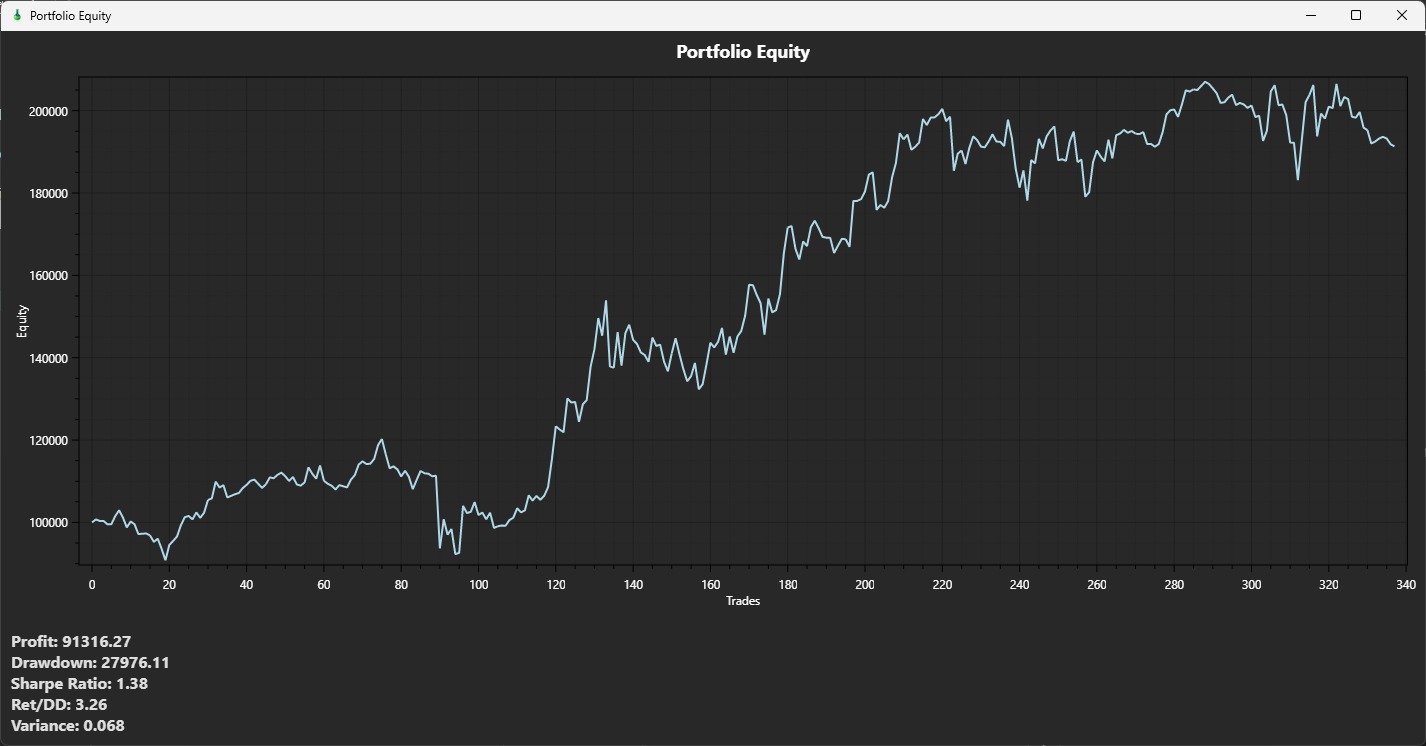This screenshot has height=746, width=1426.
Task: Click the 200 tick on the Trades axis
Action: 865,585
